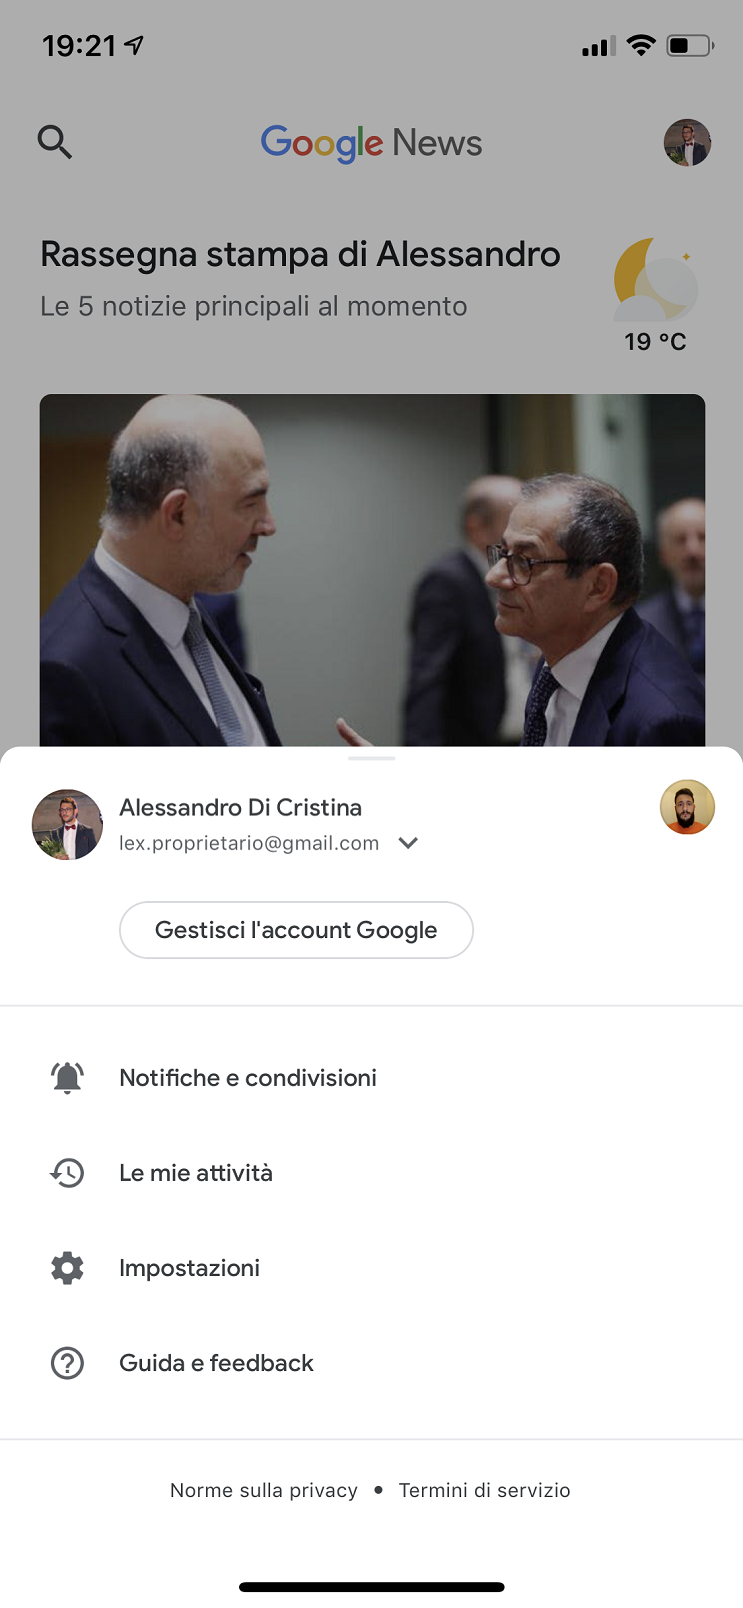The height and width of the screenshot is (1608, 743).
Task: Tap the search magnifier icon
Action: point(55,142)
